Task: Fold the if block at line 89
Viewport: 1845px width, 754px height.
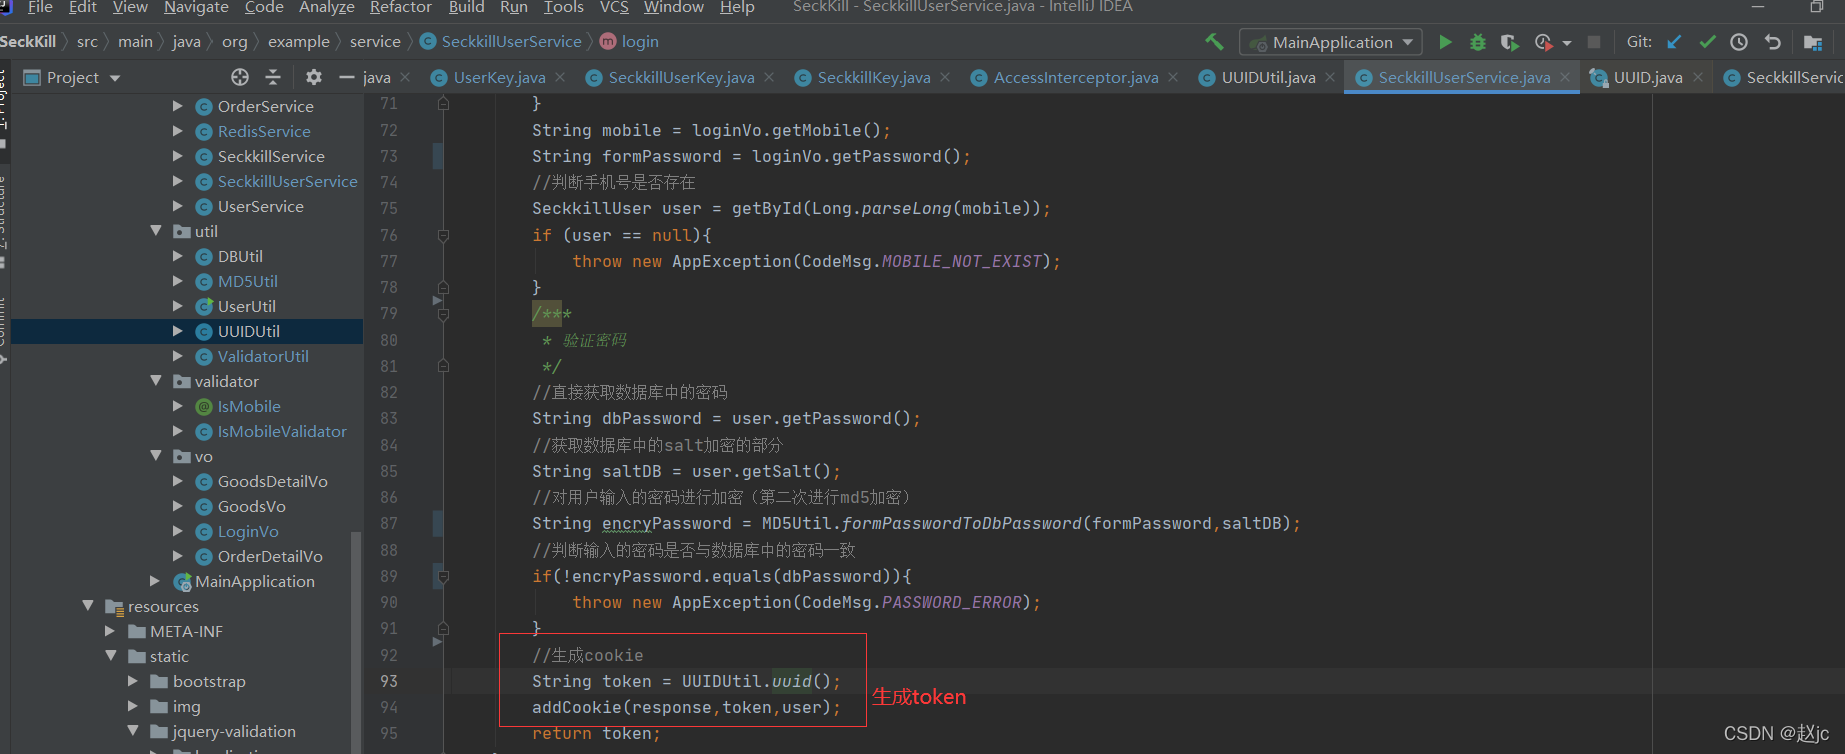Action: coord(443,576)
